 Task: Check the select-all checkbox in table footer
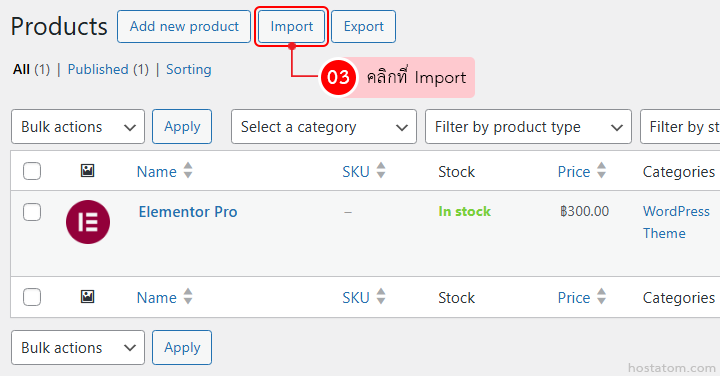point(32,297)
